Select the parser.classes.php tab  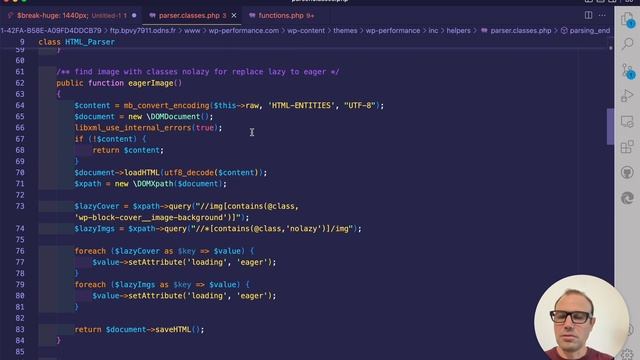tap(192, 16)
